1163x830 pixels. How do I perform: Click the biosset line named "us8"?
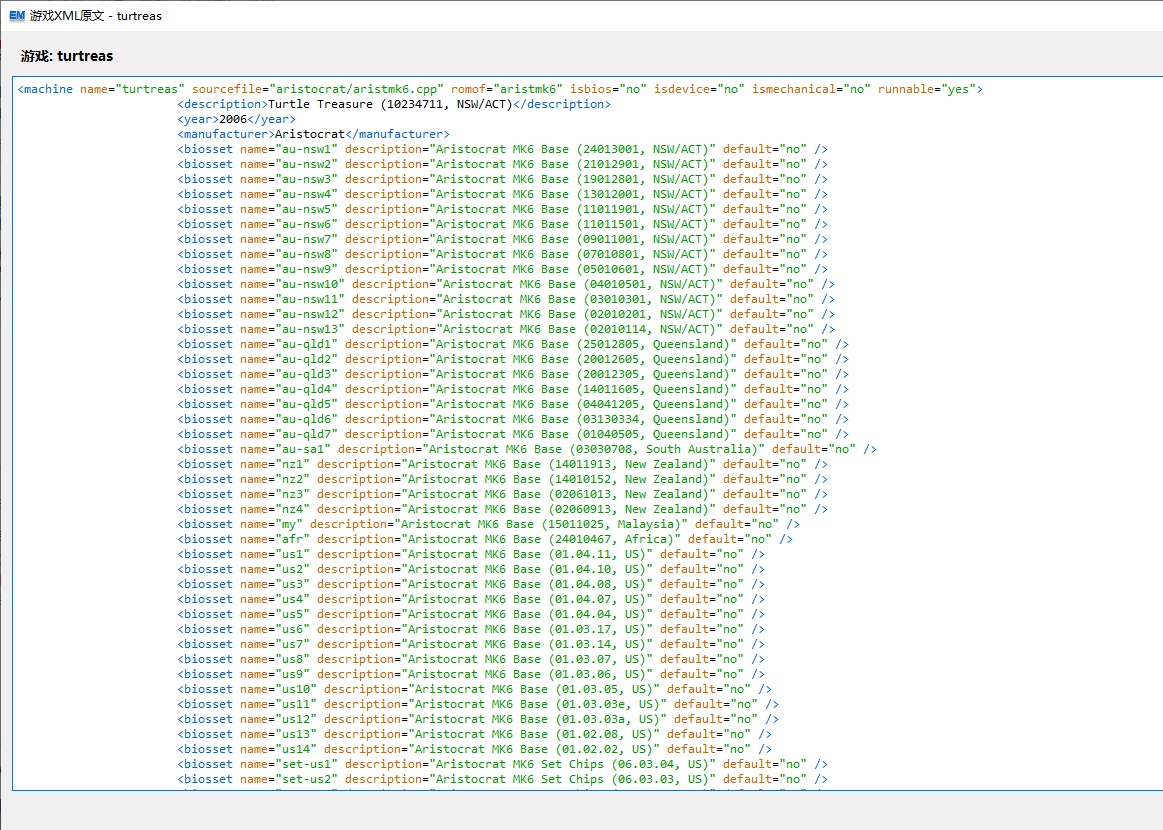click(471, 659)
